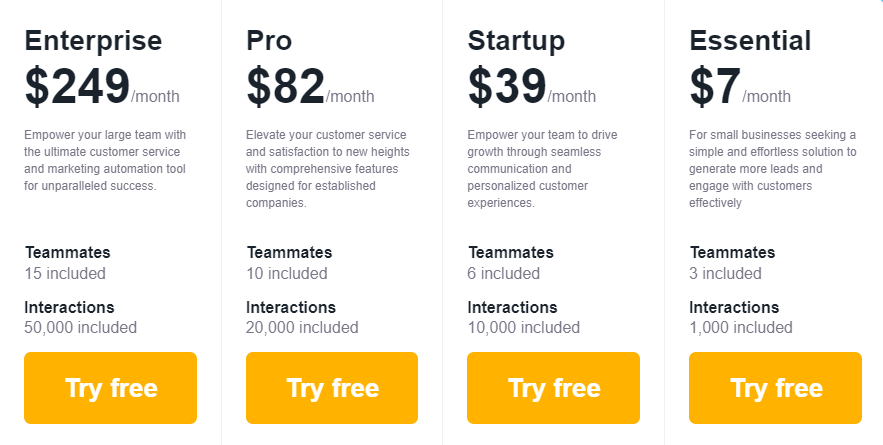The height and width of the screenshot is (445, 883).
Task: Click Try free under Enterprise plan
Action: pyautogui.click(x=110, y=388)
